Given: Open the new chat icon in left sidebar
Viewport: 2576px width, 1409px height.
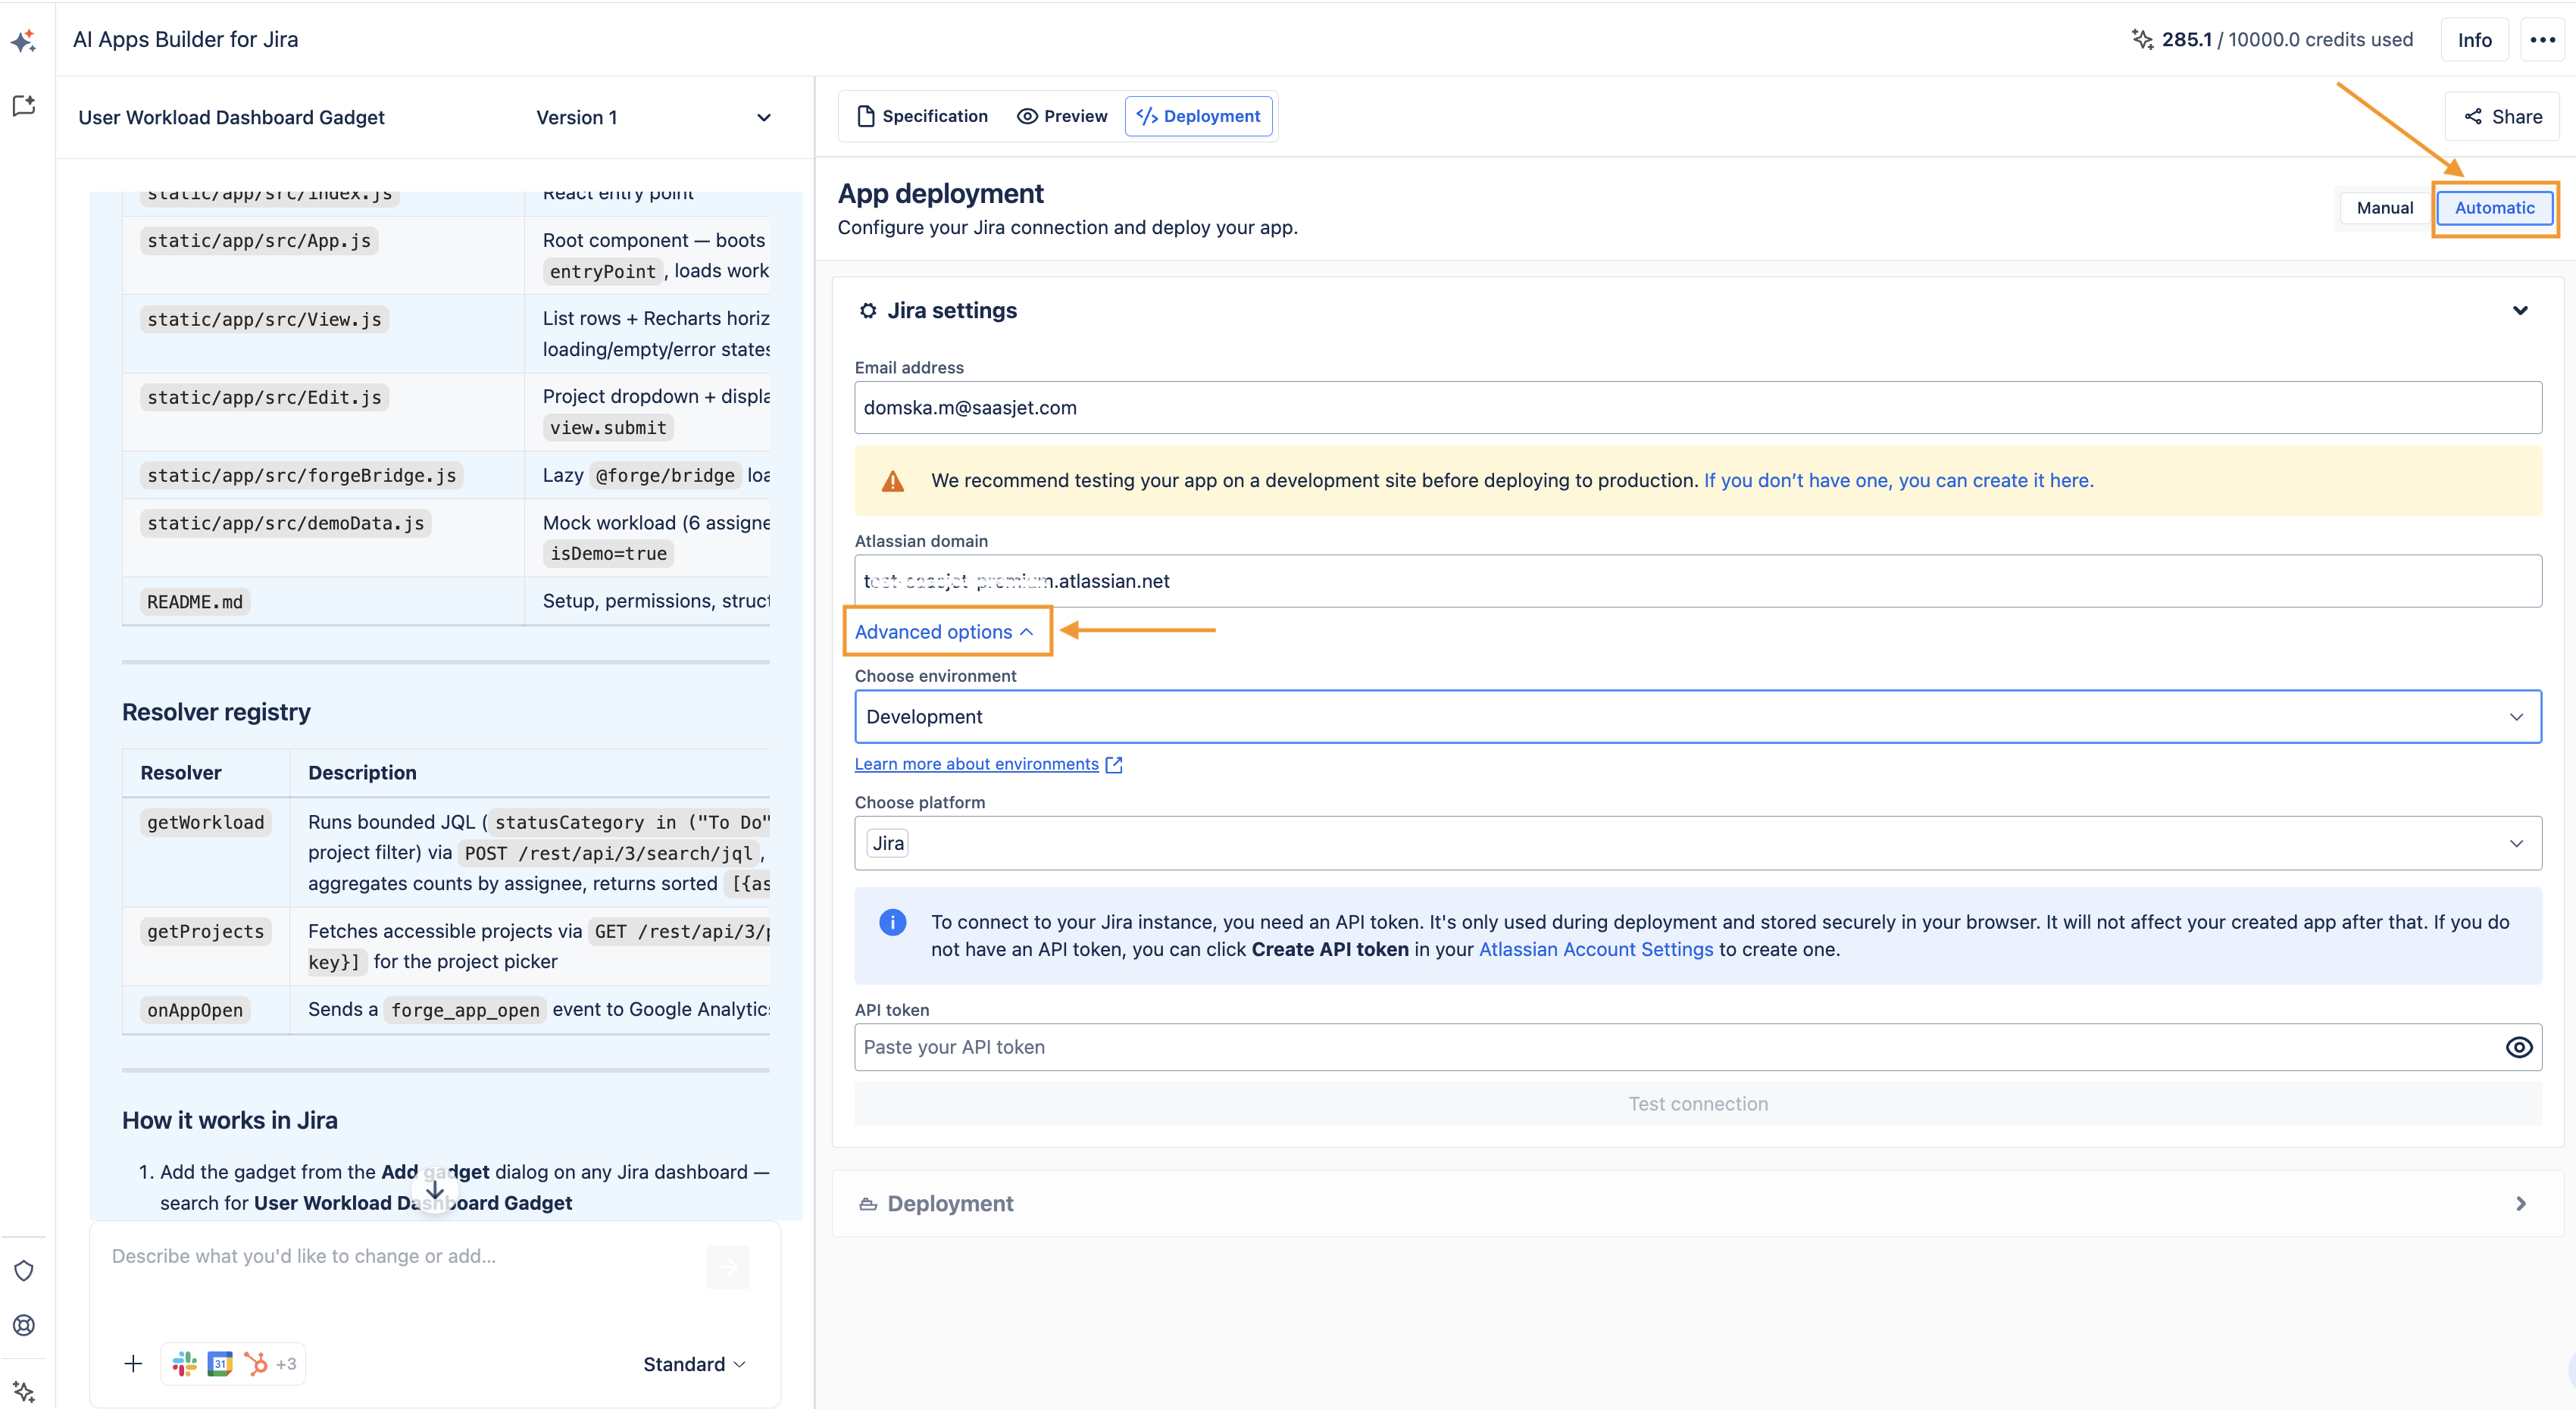Looking at the screenshot, I should 24,106.
